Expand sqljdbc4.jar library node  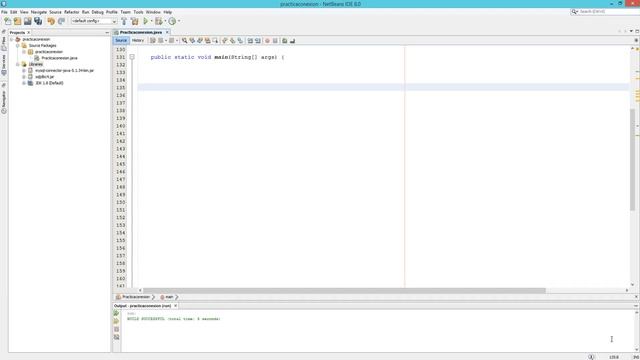(x=24, y=77)
